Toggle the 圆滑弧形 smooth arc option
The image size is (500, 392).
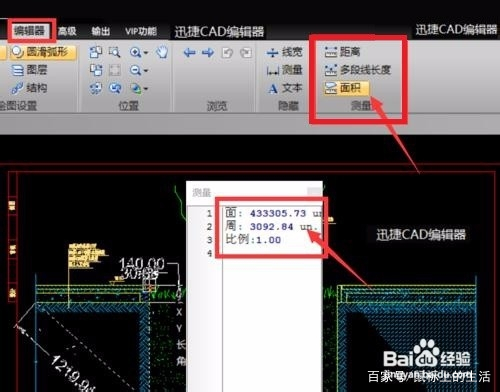43,52
